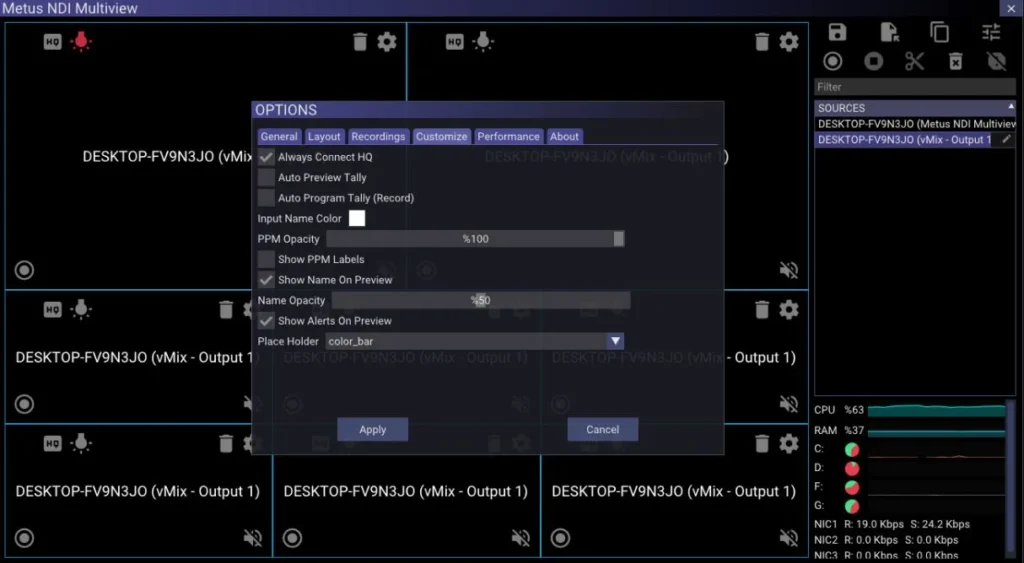Click the toolbar trash icon with an X
Viewport: 1024px width, 563px height.
pyautogui.click(x=955, y=61)
